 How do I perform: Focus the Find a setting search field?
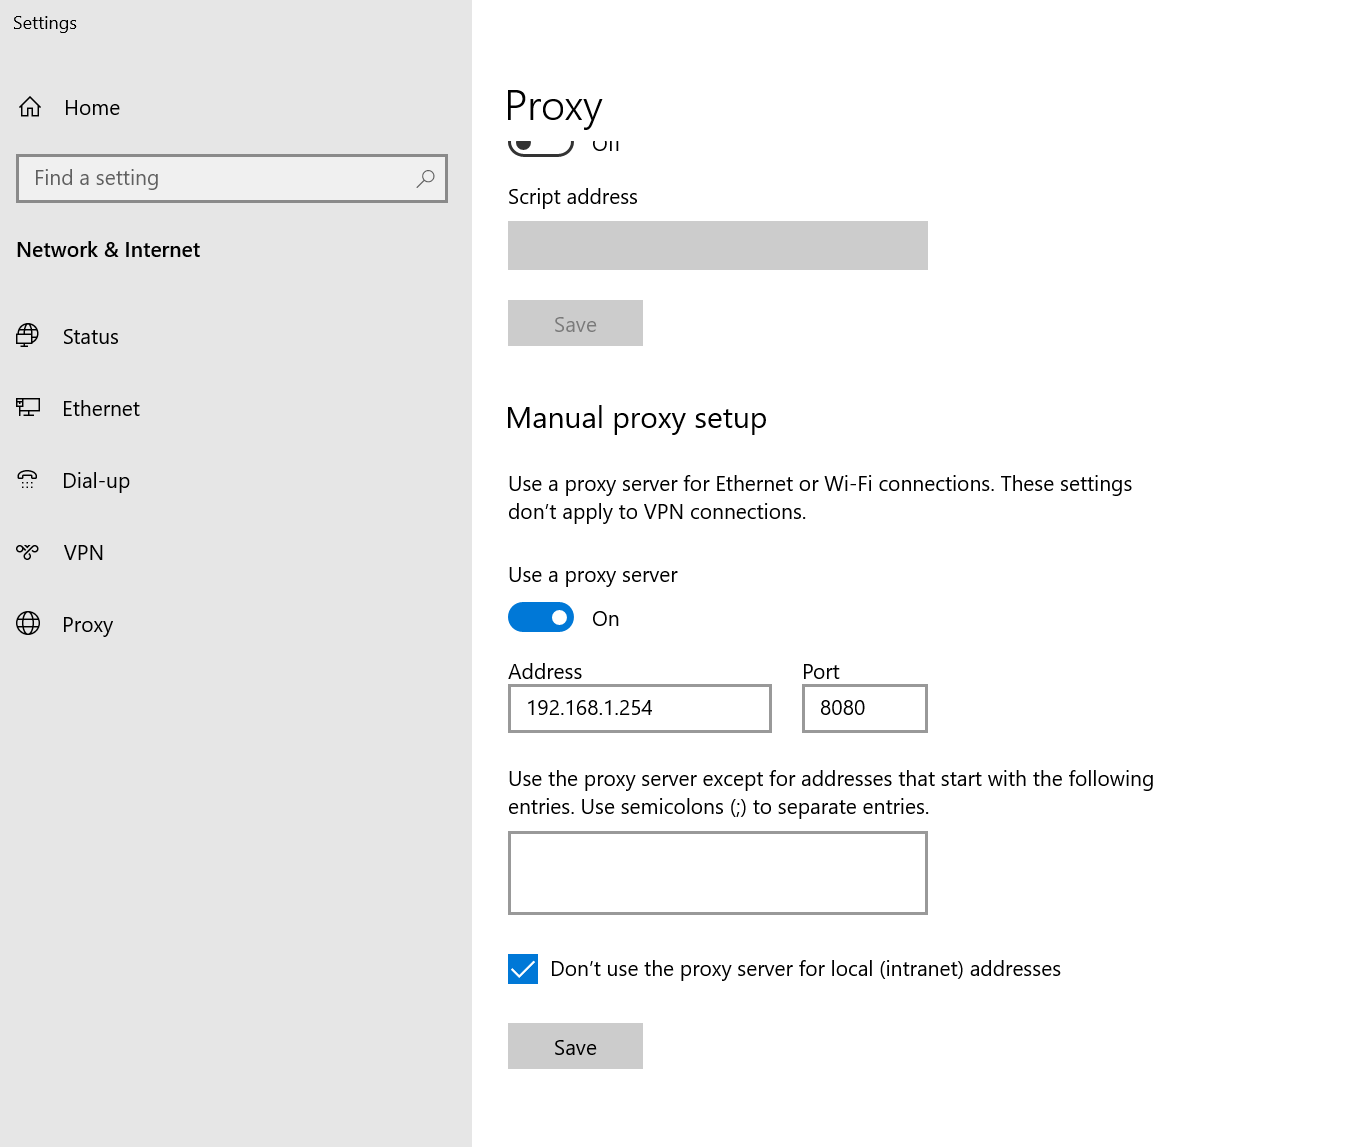tap(220, 178)
